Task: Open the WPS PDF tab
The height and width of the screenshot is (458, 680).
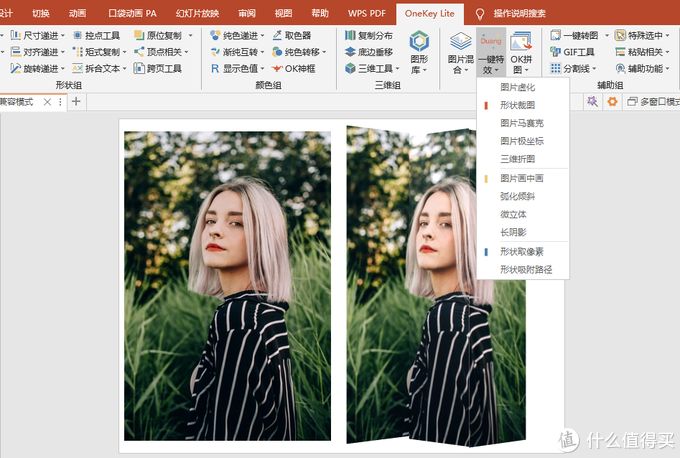Action: tap(366, 13)
